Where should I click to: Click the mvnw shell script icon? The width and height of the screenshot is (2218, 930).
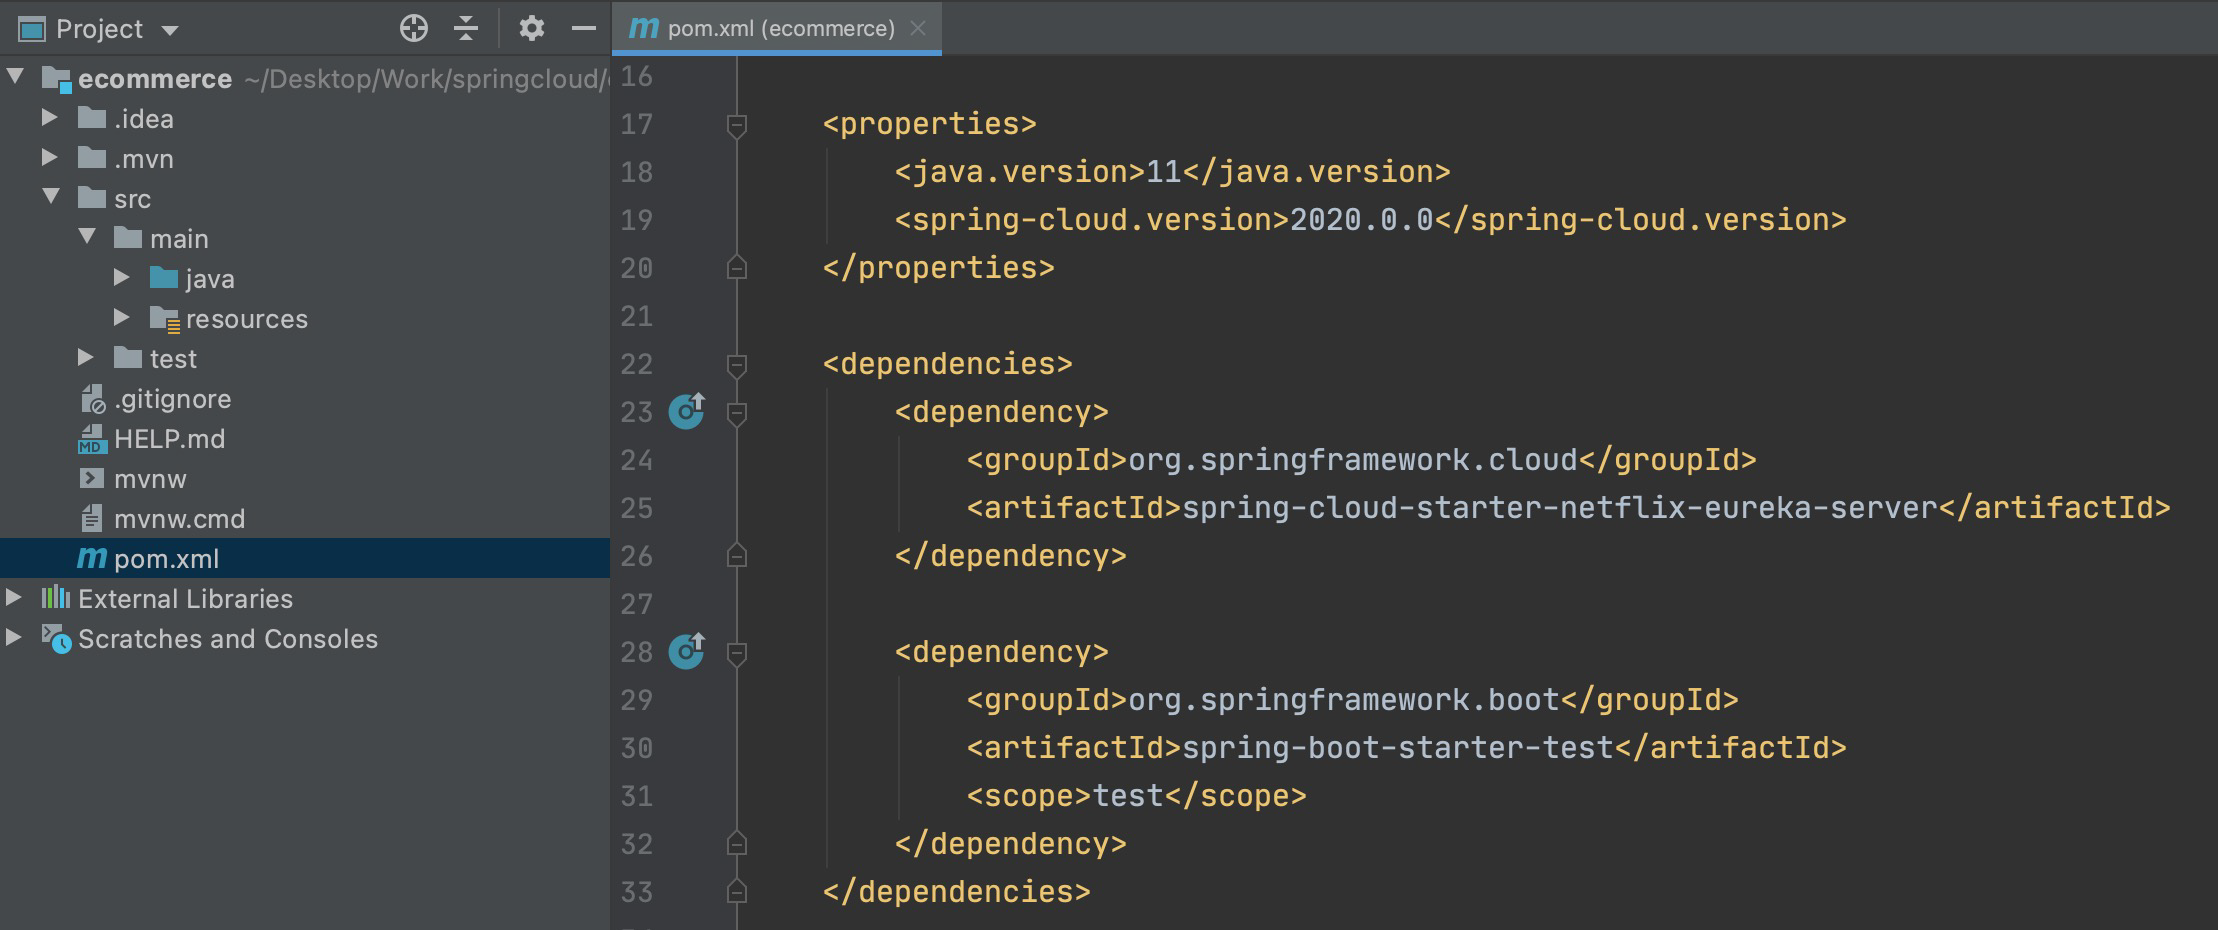coord(92,478)
